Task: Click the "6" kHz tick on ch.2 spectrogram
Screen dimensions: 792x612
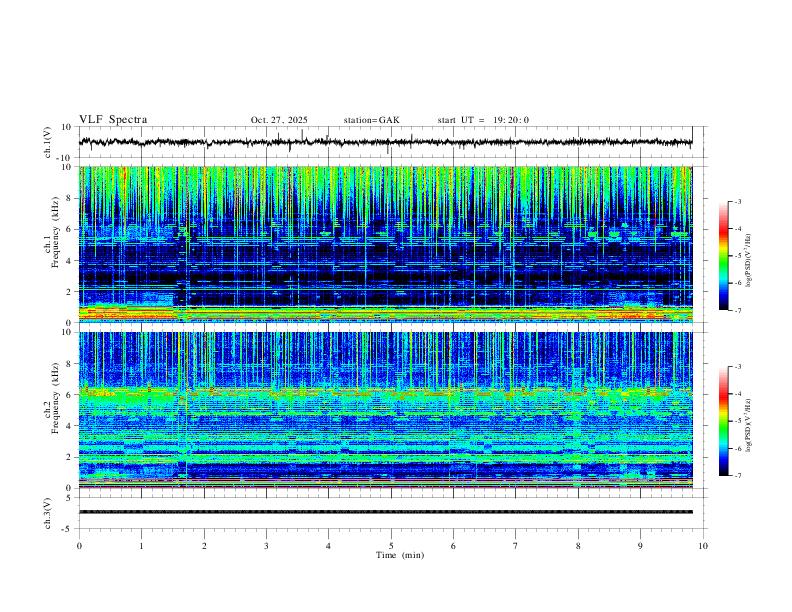Action: 69,395
